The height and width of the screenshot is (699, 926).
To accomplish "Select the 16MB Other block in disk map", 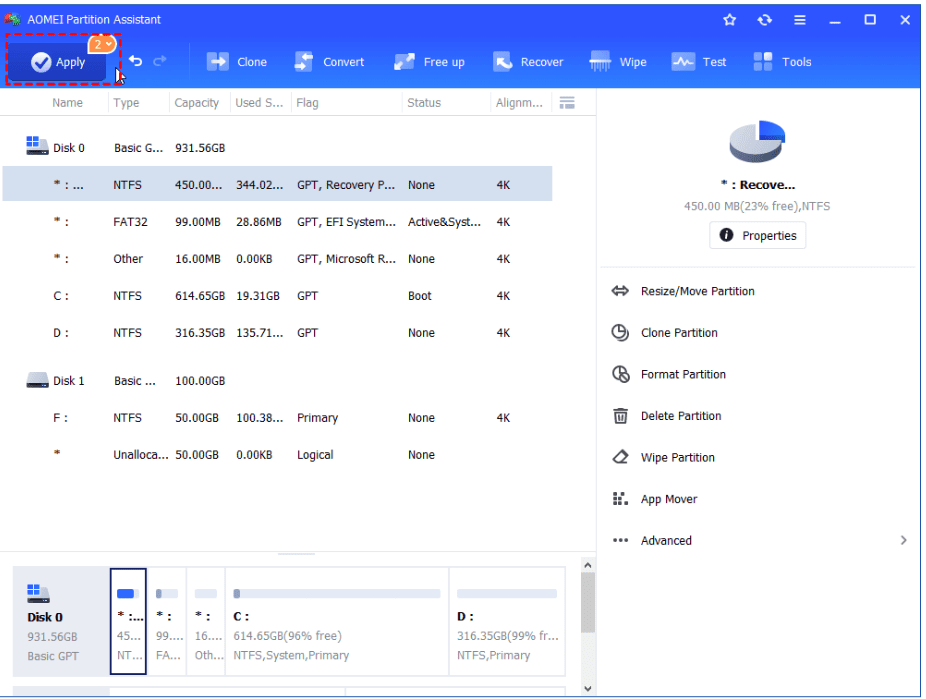I will [206, 622].
